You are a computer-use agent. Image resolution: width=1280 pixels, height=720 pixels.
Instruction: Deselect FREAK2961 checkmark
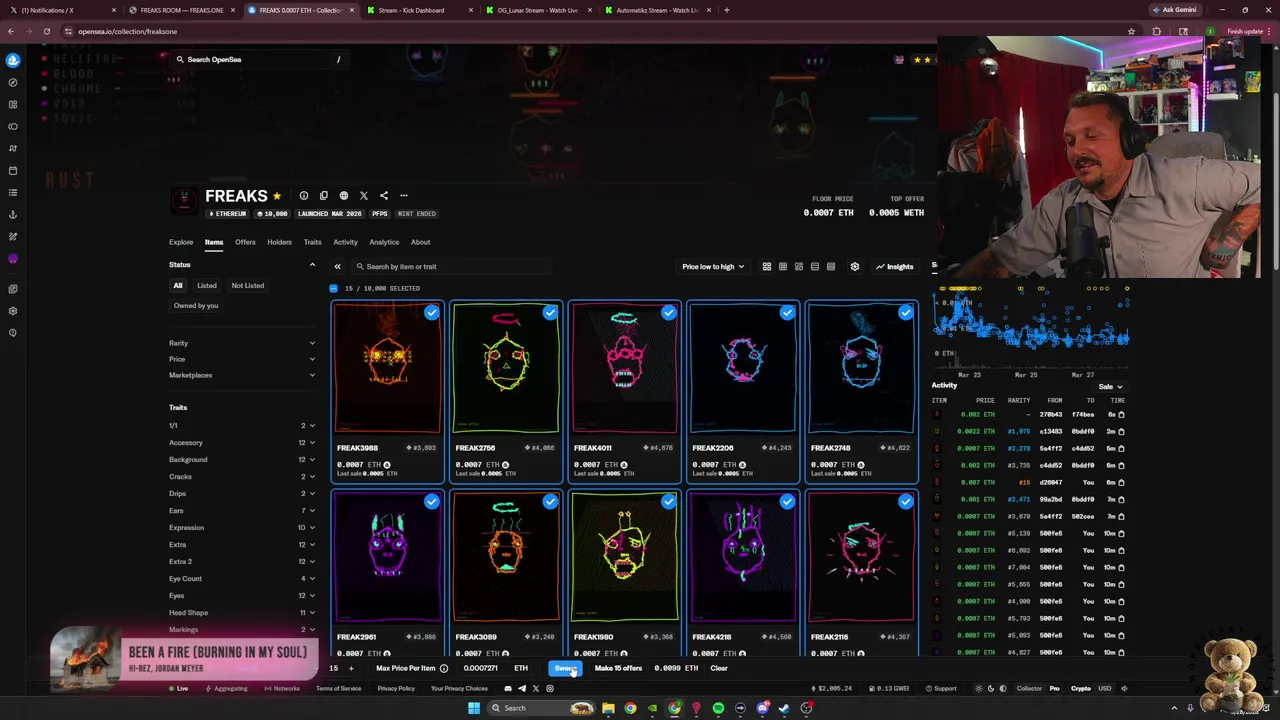(x=431, y=502)
